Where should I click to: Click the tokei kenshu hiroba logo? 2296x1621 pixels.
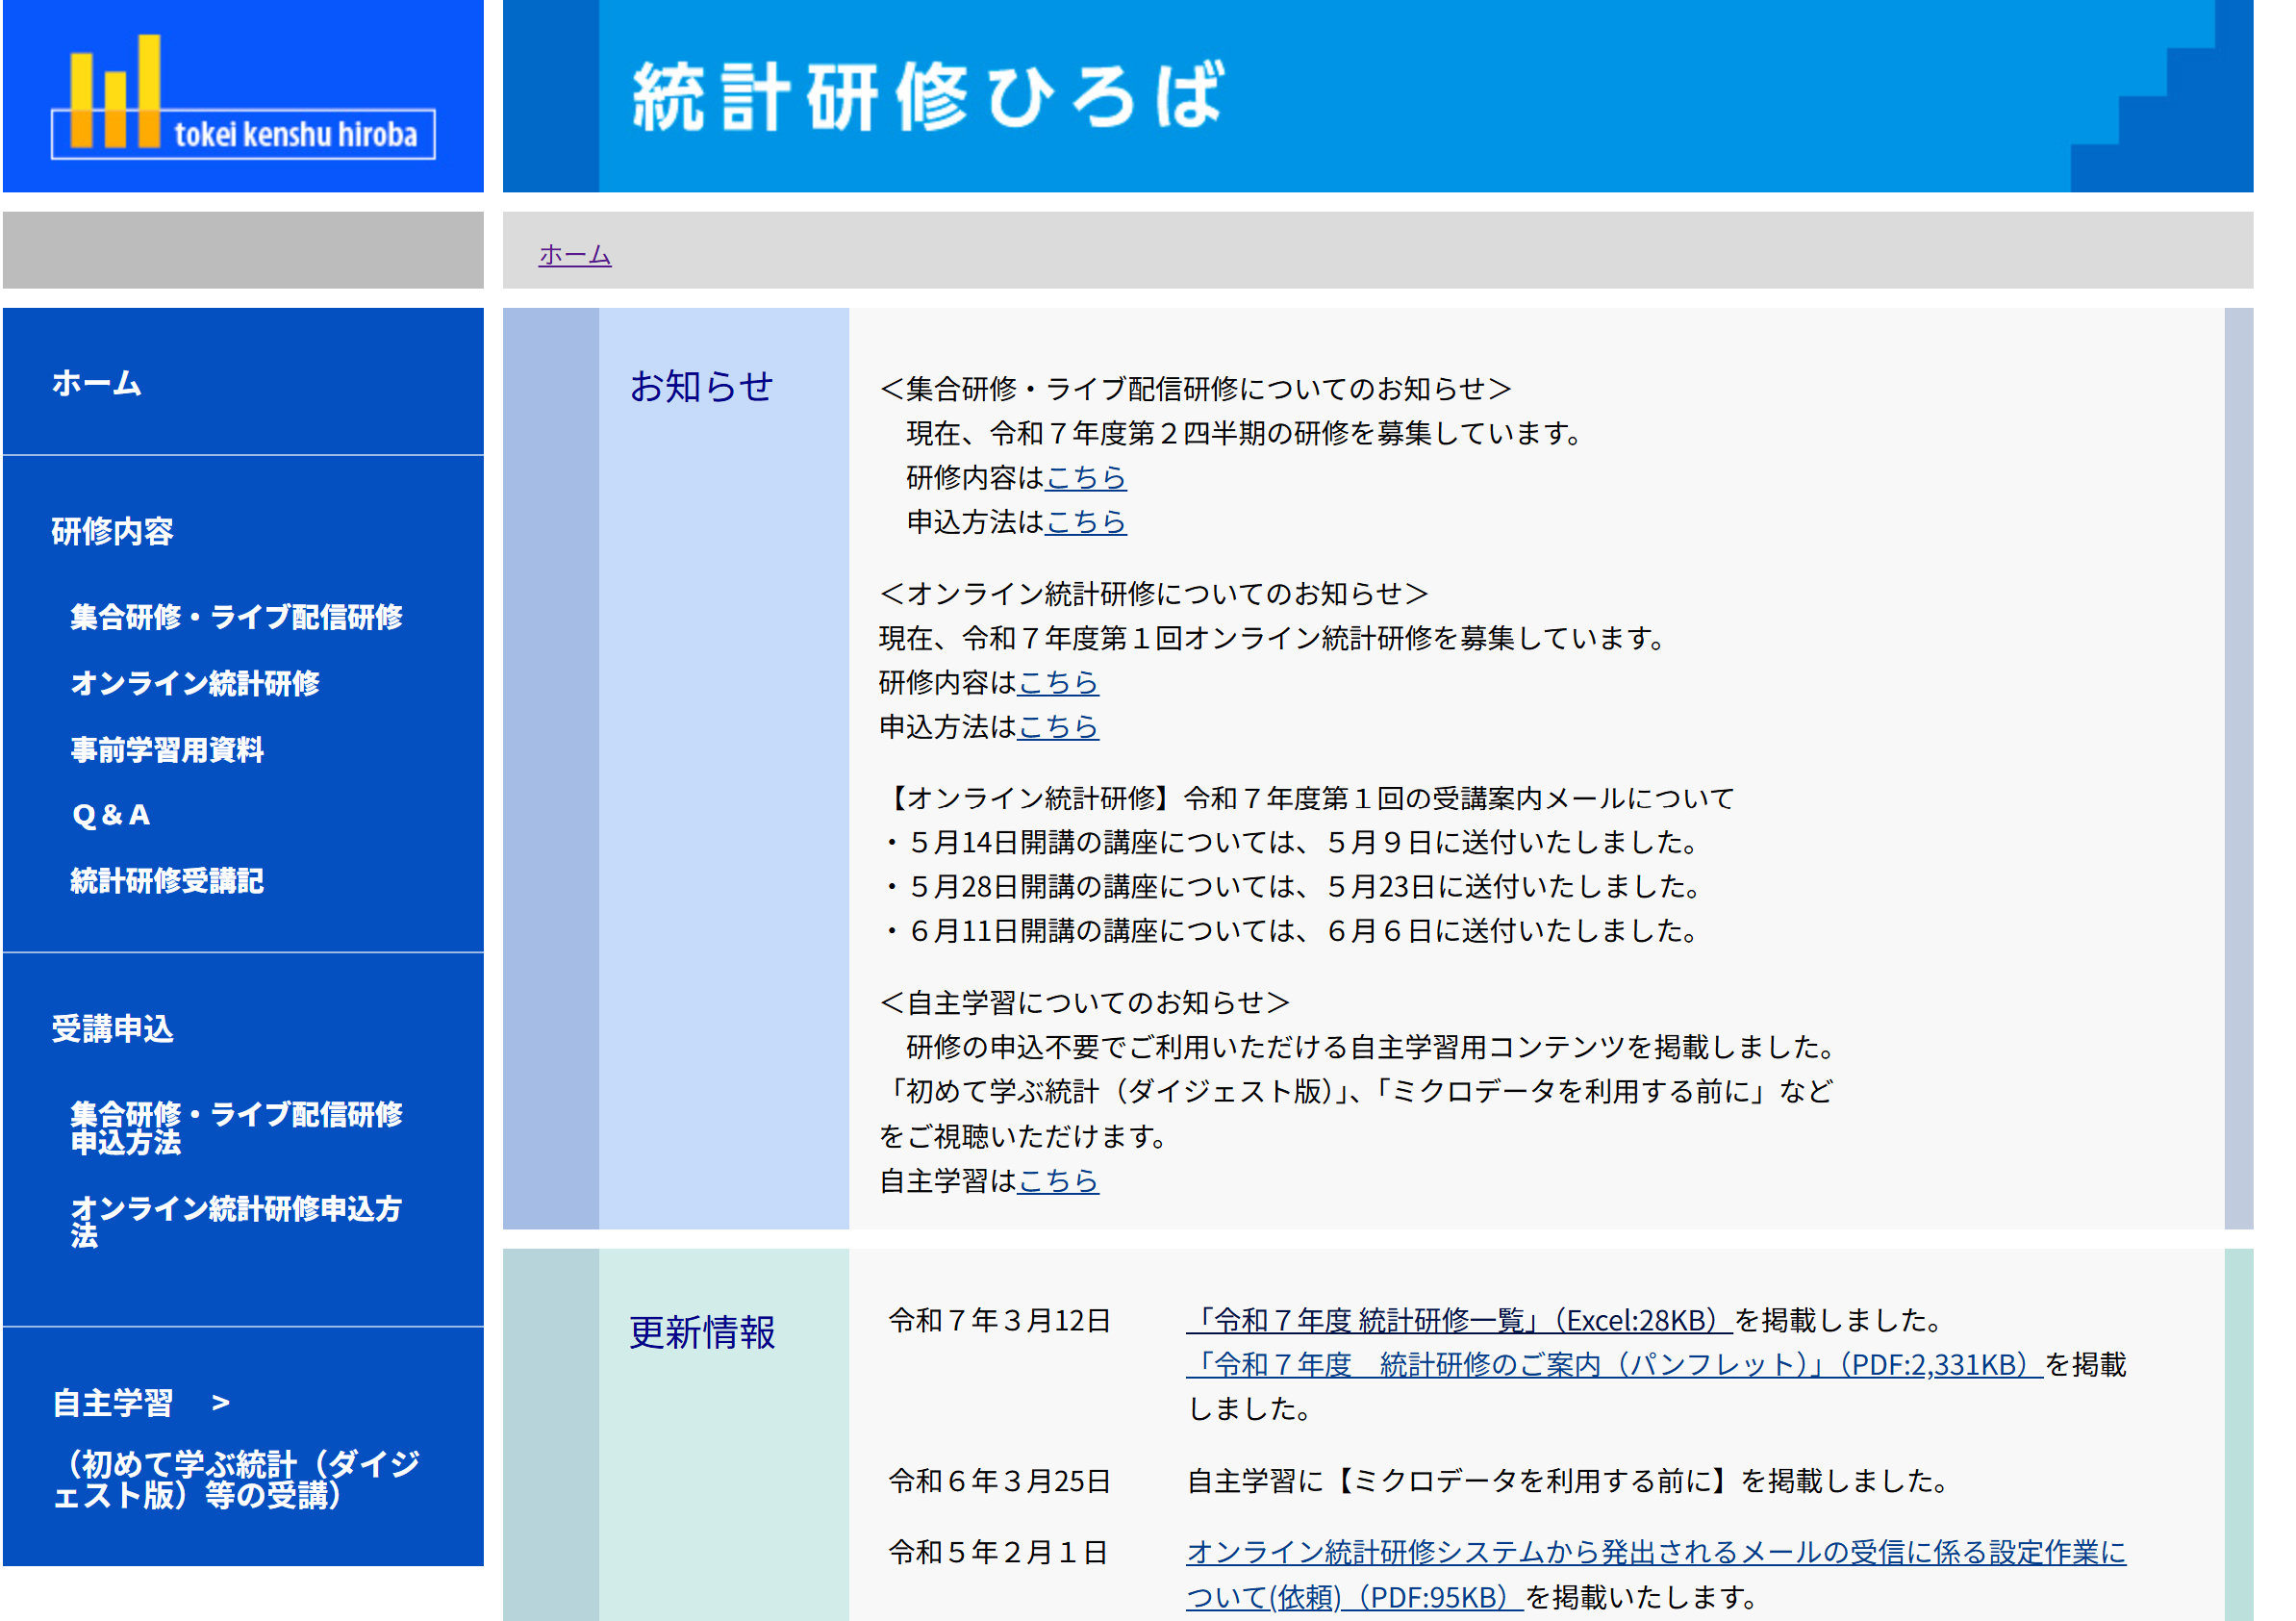(x=243, y=98)
